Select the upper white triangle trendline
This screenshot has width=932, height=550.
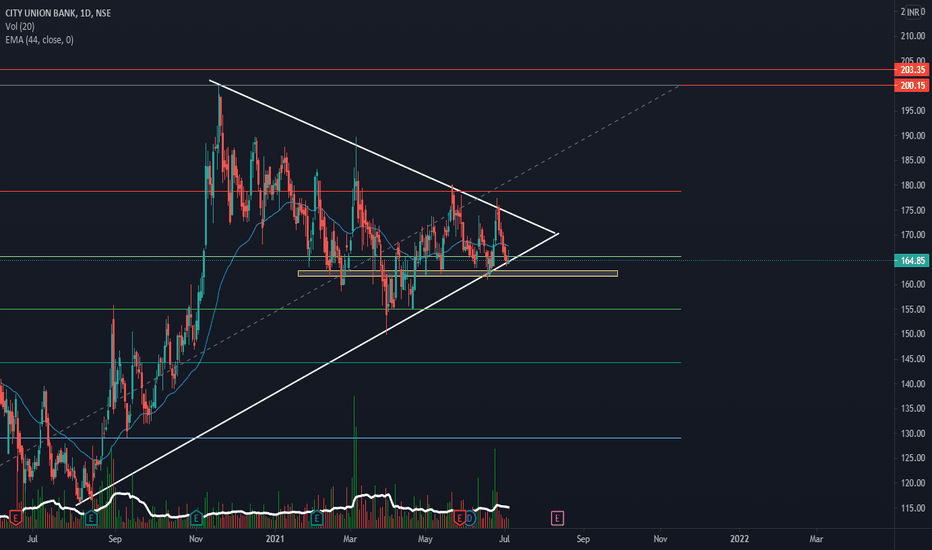[x=384, y=156]
